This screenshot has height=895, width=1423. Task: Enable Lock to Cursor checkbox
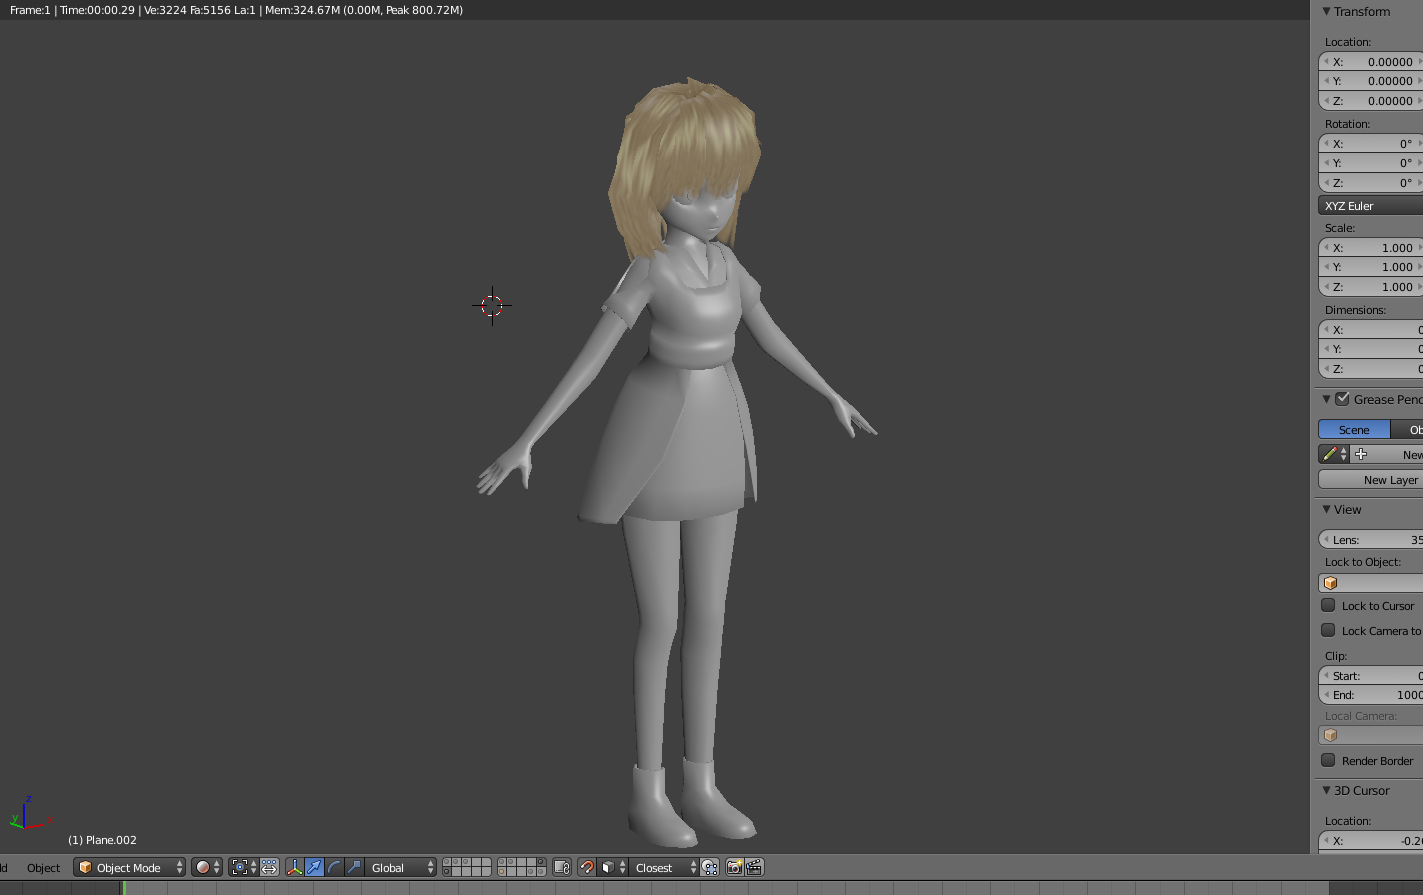click(x=1328, y=605)
